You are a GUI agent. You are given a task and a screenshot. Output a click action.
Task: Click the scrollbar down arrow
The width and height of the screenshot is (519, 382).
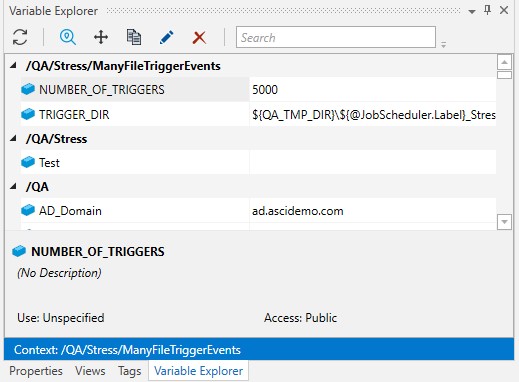click(x=504, y=222)
